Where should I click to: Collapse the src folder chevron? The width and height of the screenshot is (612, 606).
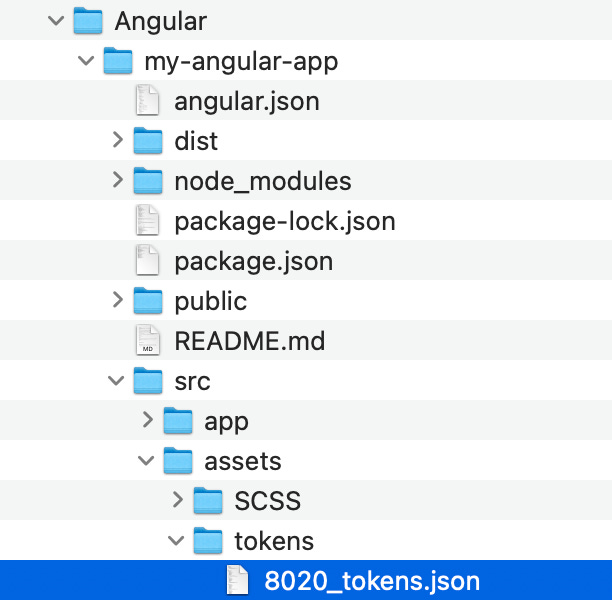pos(116,380)
